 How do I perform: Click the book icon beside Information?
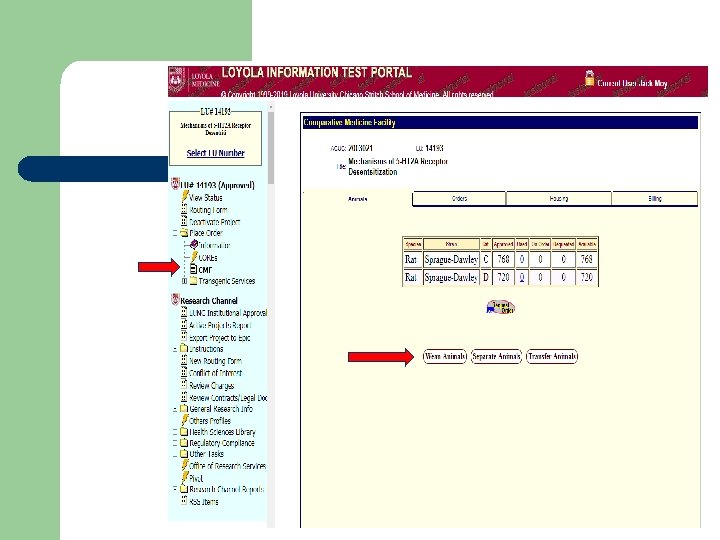(x=194, y=245)
